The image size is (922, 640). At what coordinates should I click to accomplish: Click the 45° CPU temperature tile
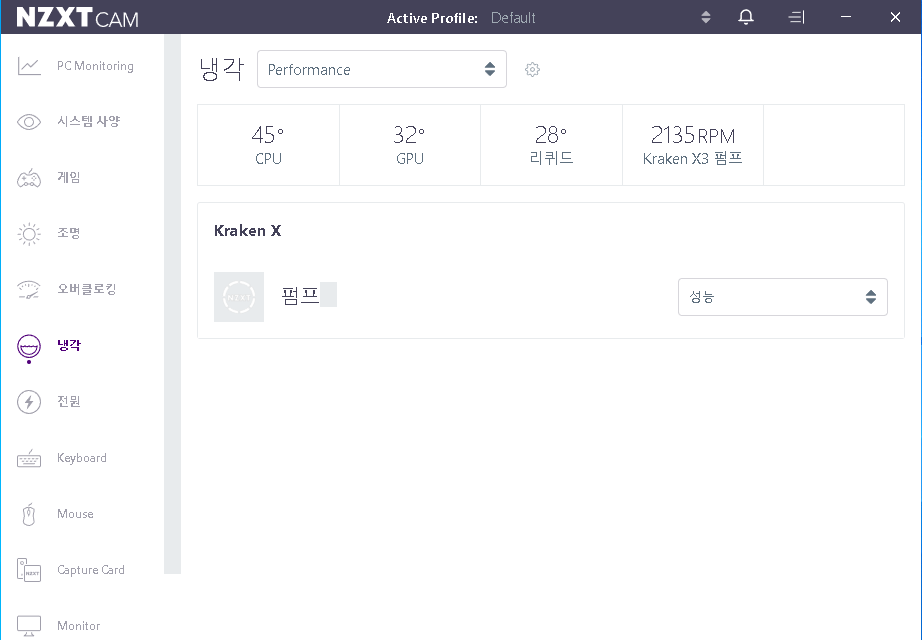[268, 145]
